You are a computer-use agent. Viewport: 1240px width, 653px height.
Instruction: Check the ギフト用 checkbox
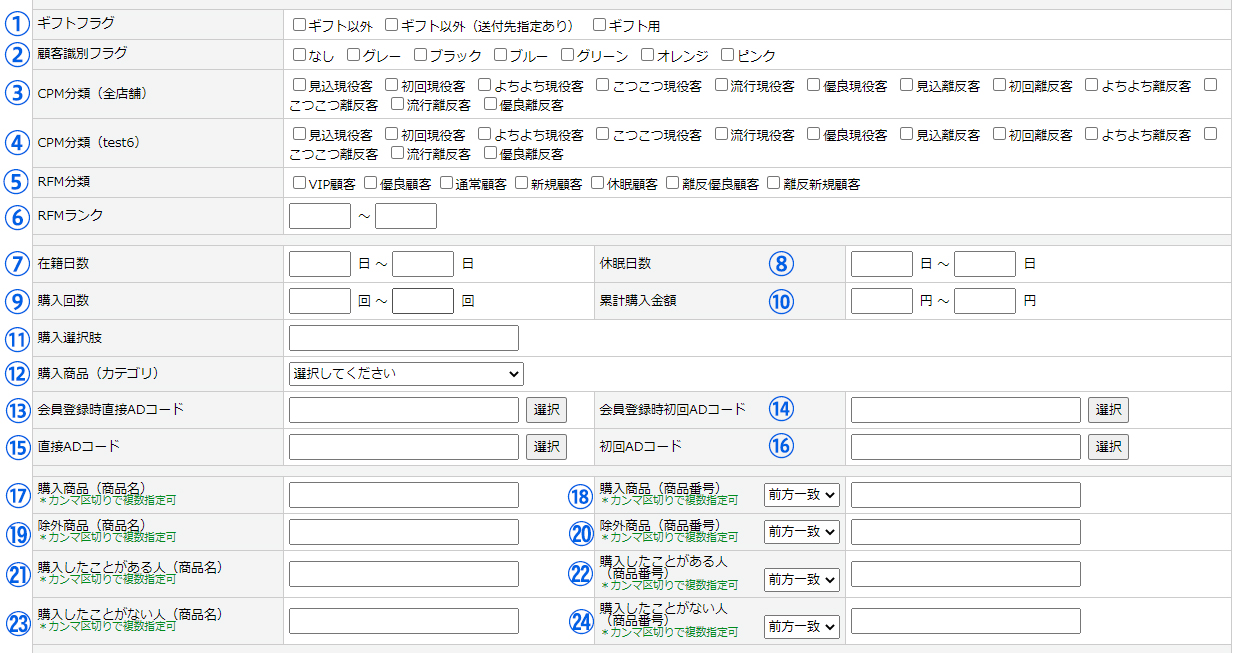(x=600, y=25)
